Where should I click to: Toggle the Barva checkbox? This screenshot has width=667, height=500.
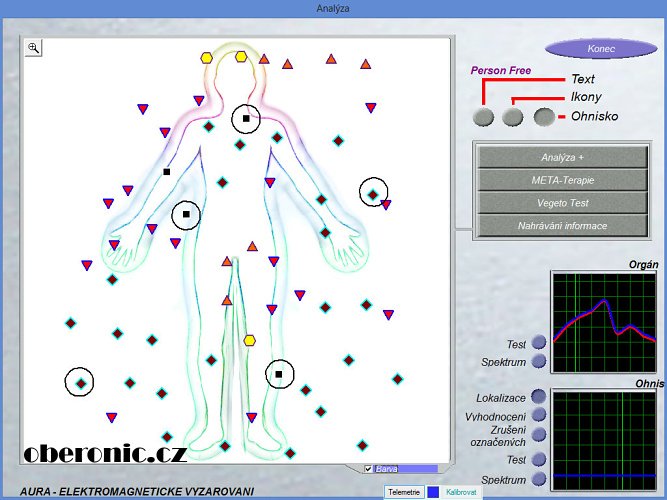(369, 468)
